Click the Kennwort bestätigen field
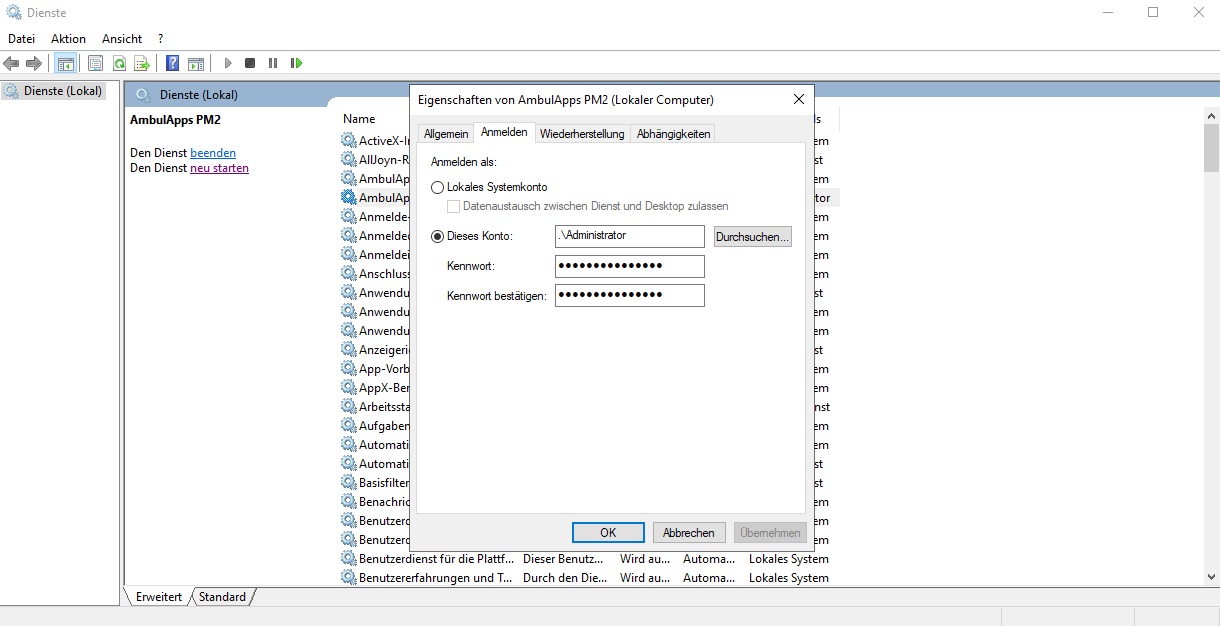This screenshot has height=626, width=1220. (x=630, y=295)
